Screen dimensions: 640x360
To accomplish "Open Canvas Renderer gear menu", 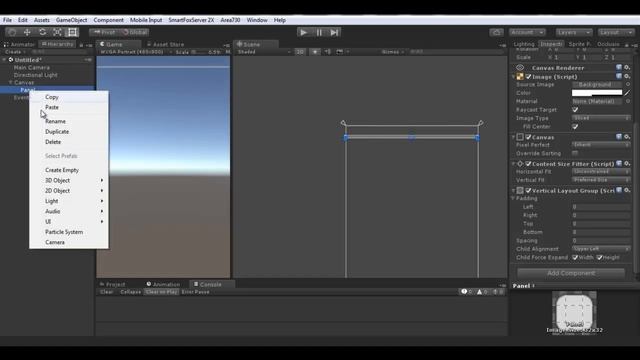I will point(627,67).
